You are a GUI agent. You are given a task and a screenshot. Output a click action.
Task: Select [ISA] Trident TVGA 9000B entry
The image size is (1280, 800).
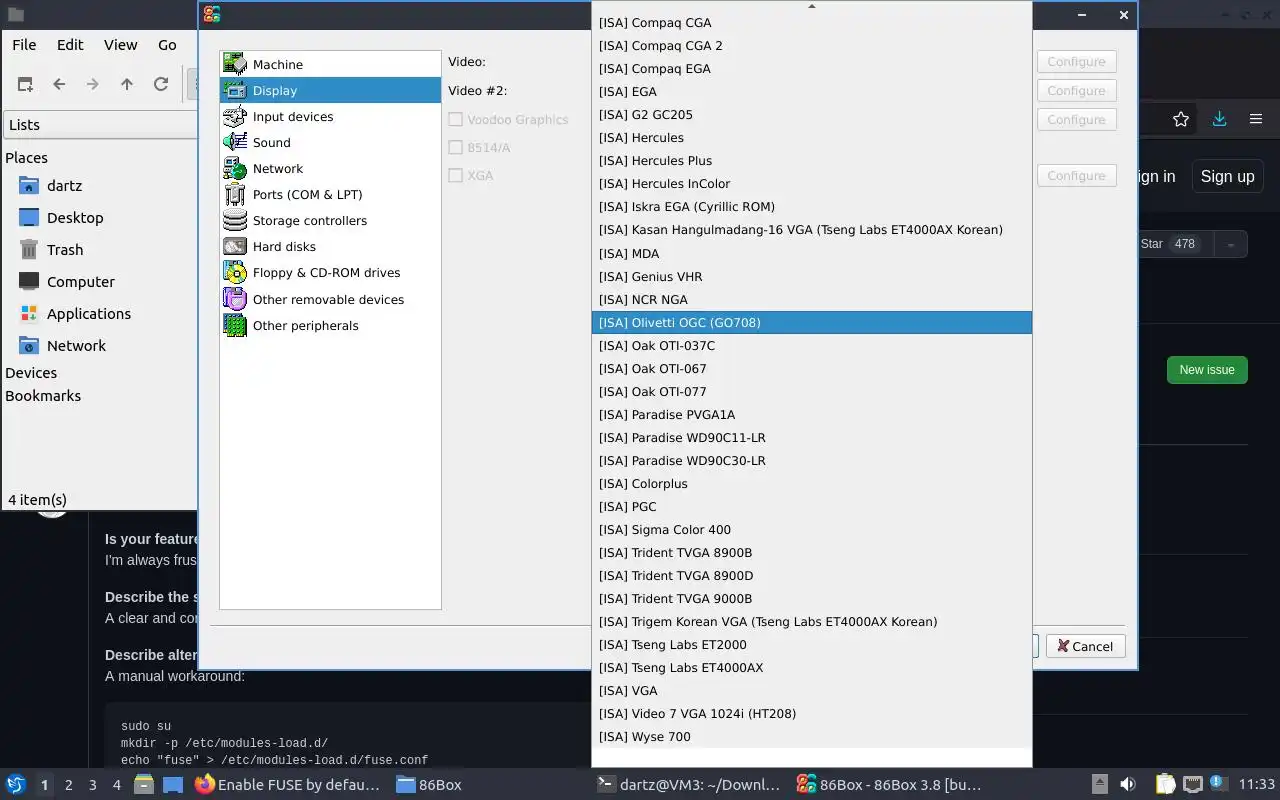(x=811, y=598)
